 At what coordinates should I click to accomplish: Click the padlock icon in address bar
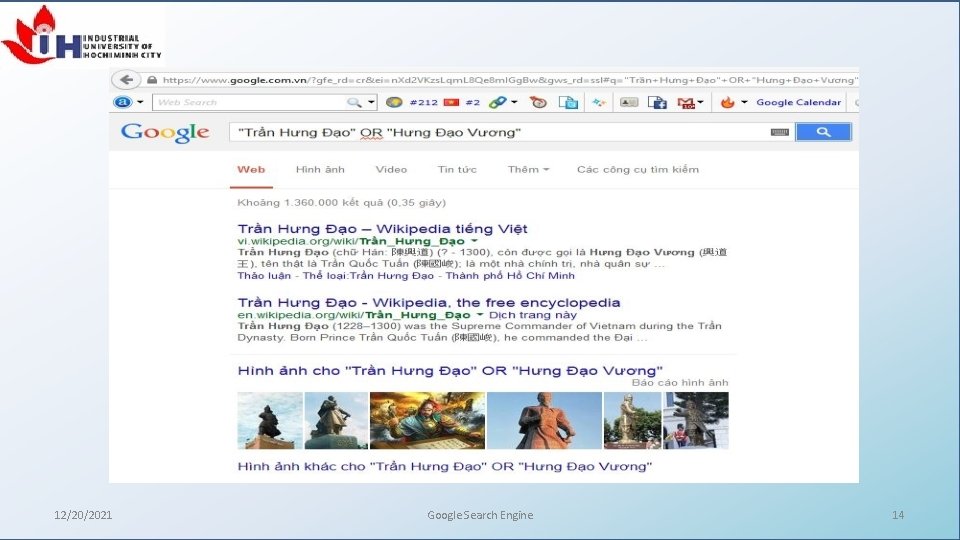(x=152, y=80)
